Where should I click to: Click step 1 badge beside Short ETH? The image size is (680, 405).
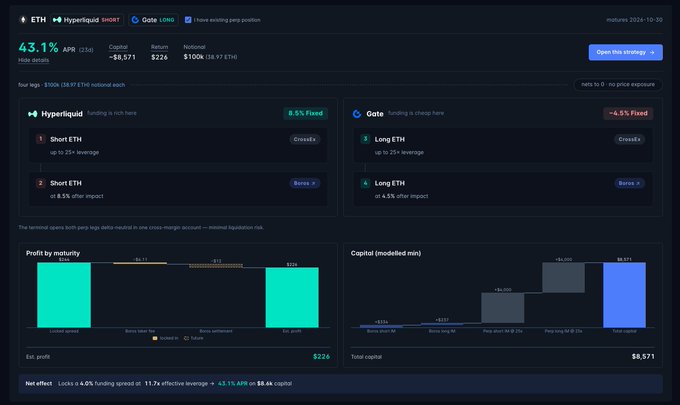(40, 139)
